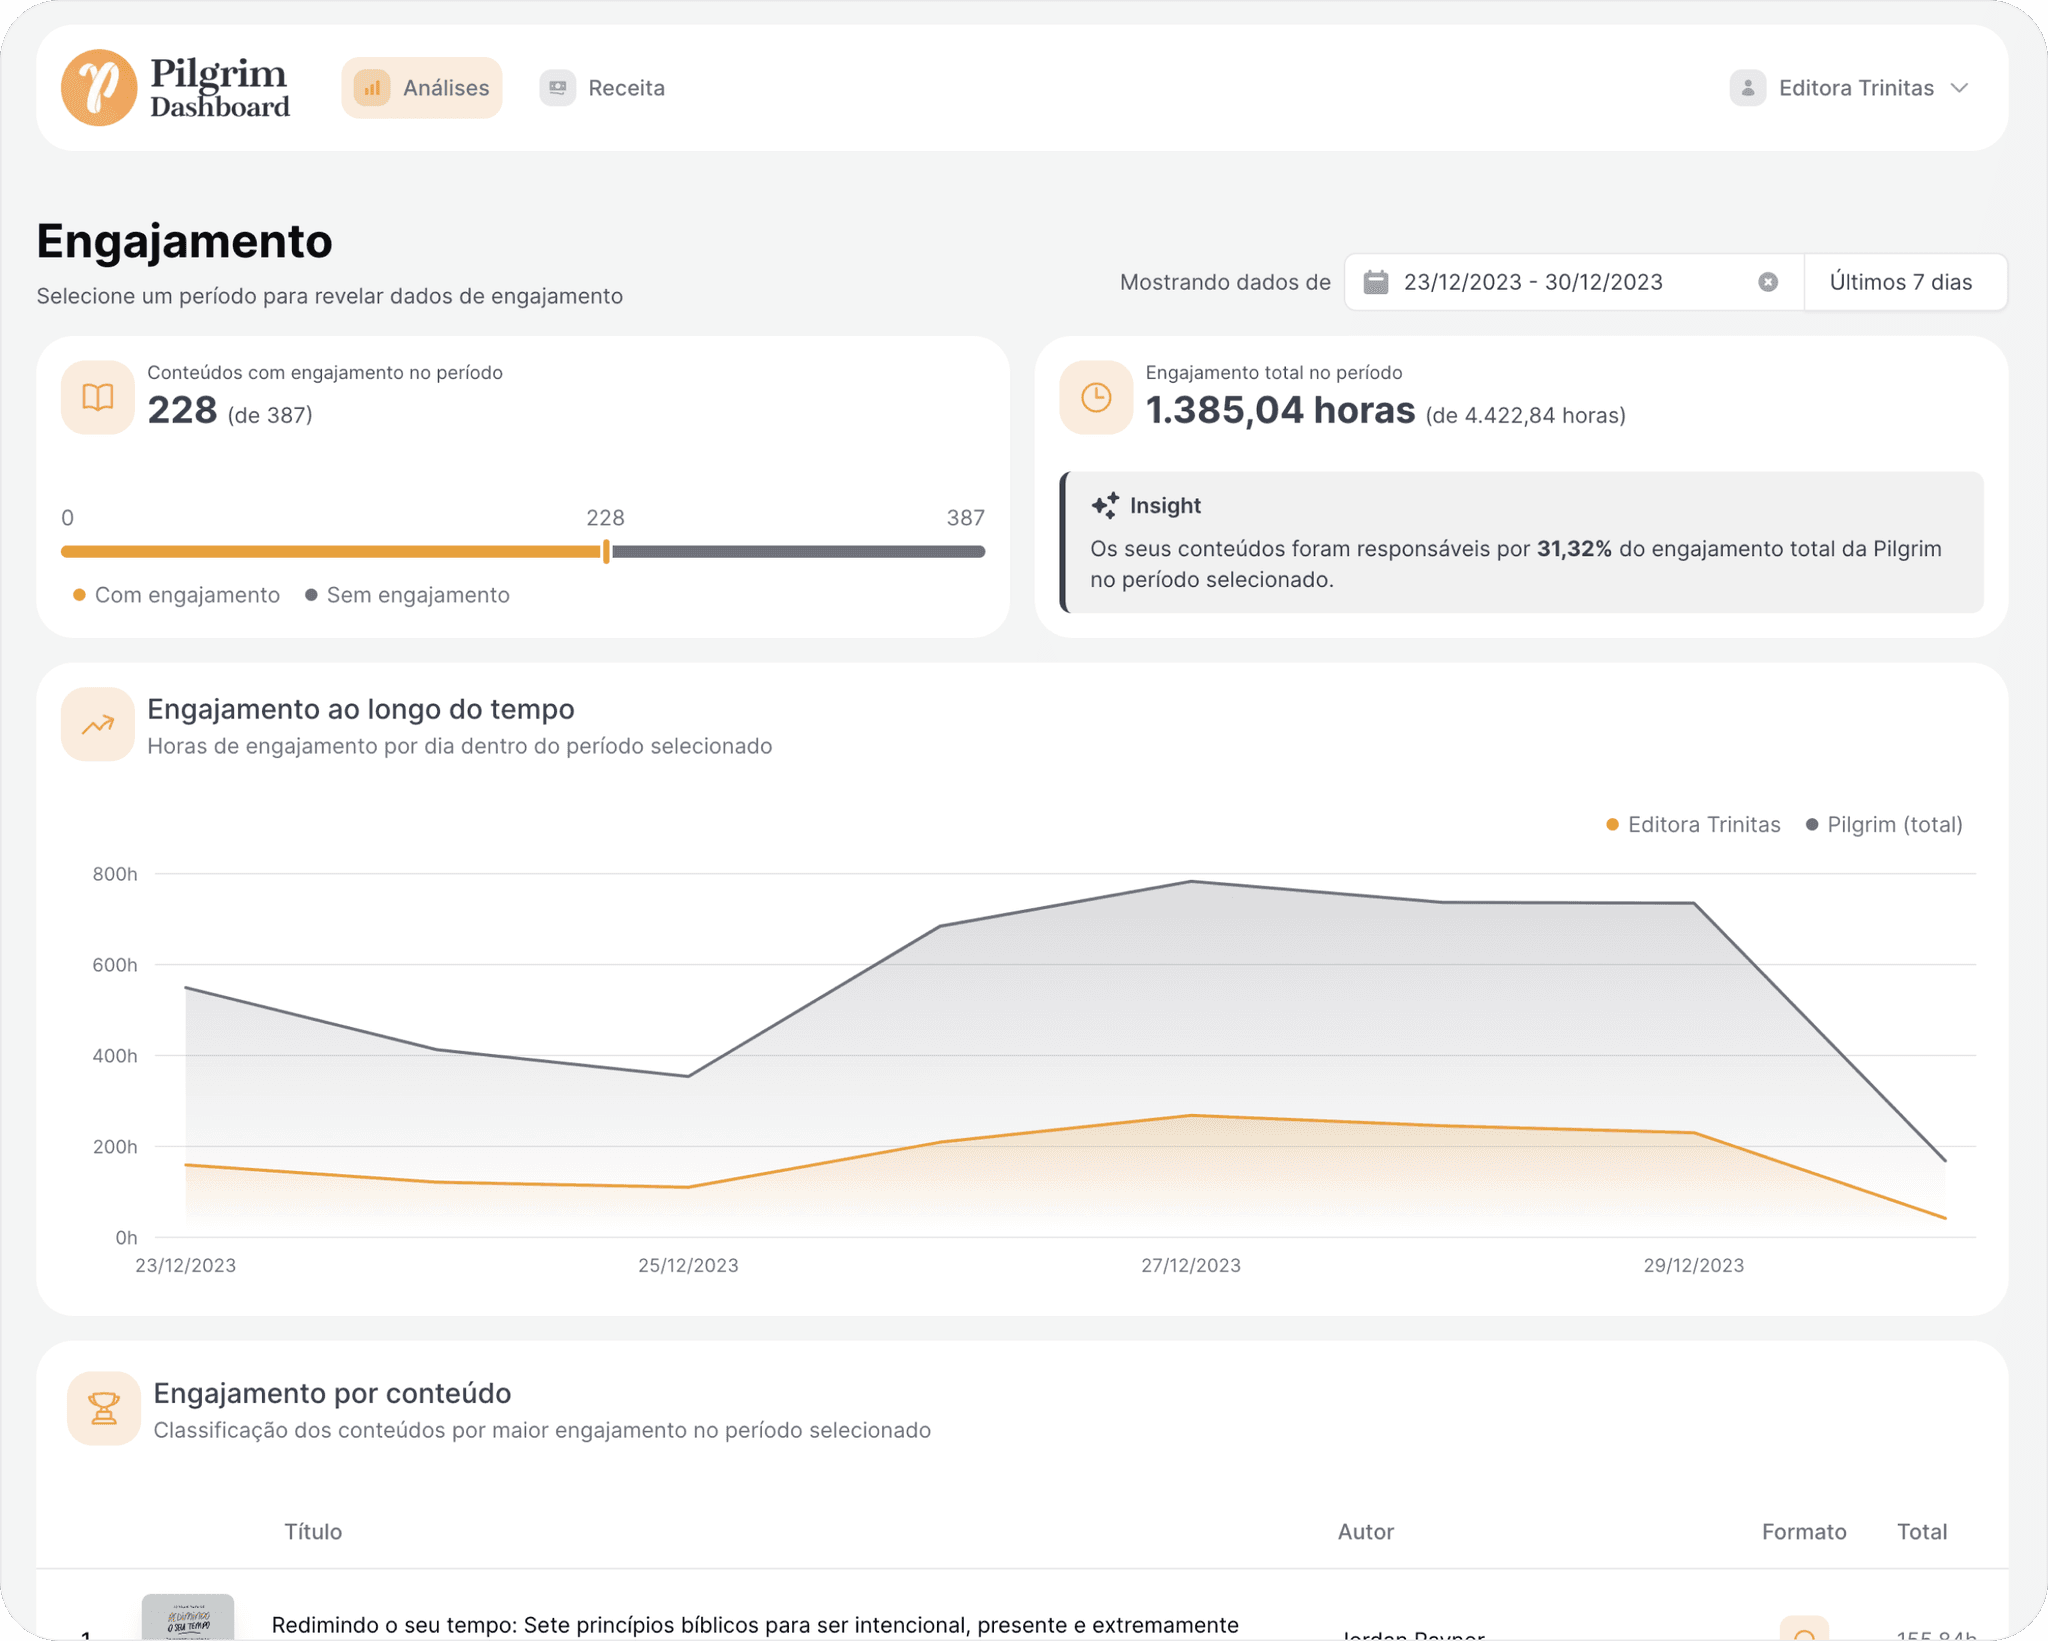2048x1641 pixels.
Task: Select the bar chart icon next to Análises
Action: point(372,88)
